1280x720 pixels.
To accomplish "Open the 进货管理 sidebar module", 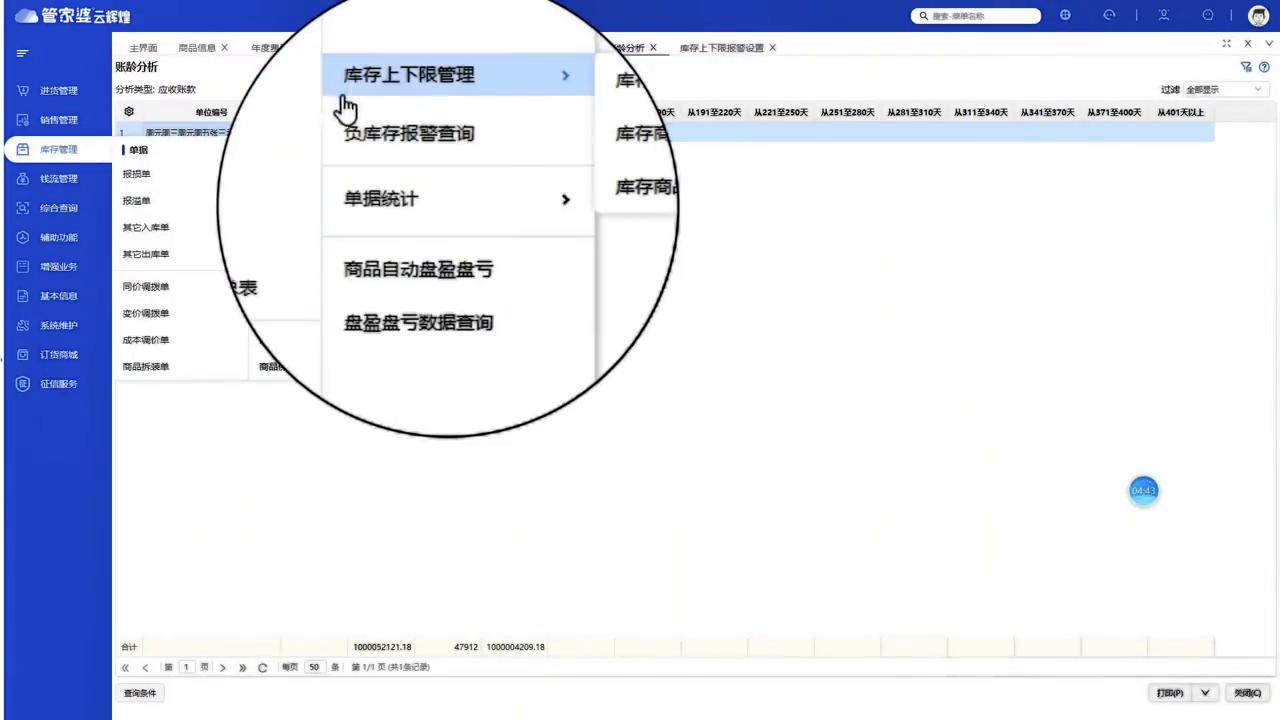I will click(58, 90).
